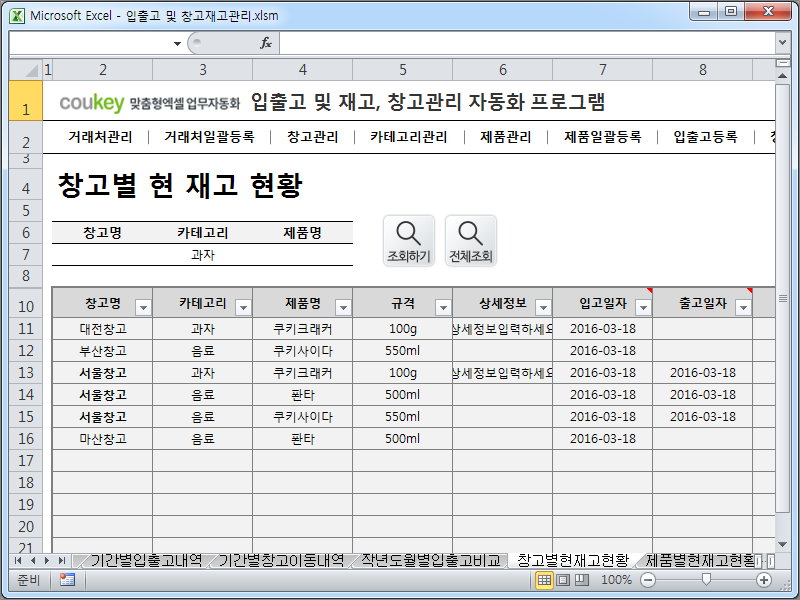Click the 거래처관리 navigation link
Screen dimensions: 800x600
(x=100, y=137)
